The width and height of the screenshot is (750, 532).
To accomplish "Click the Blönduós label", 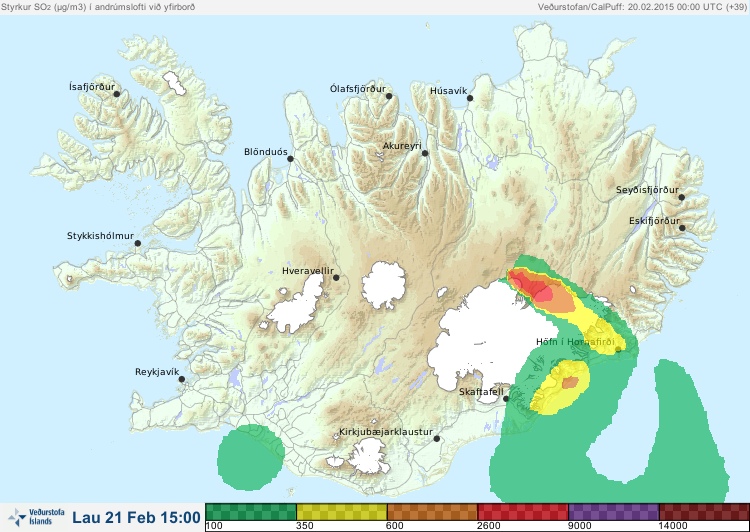I will (x=266, y=152).
